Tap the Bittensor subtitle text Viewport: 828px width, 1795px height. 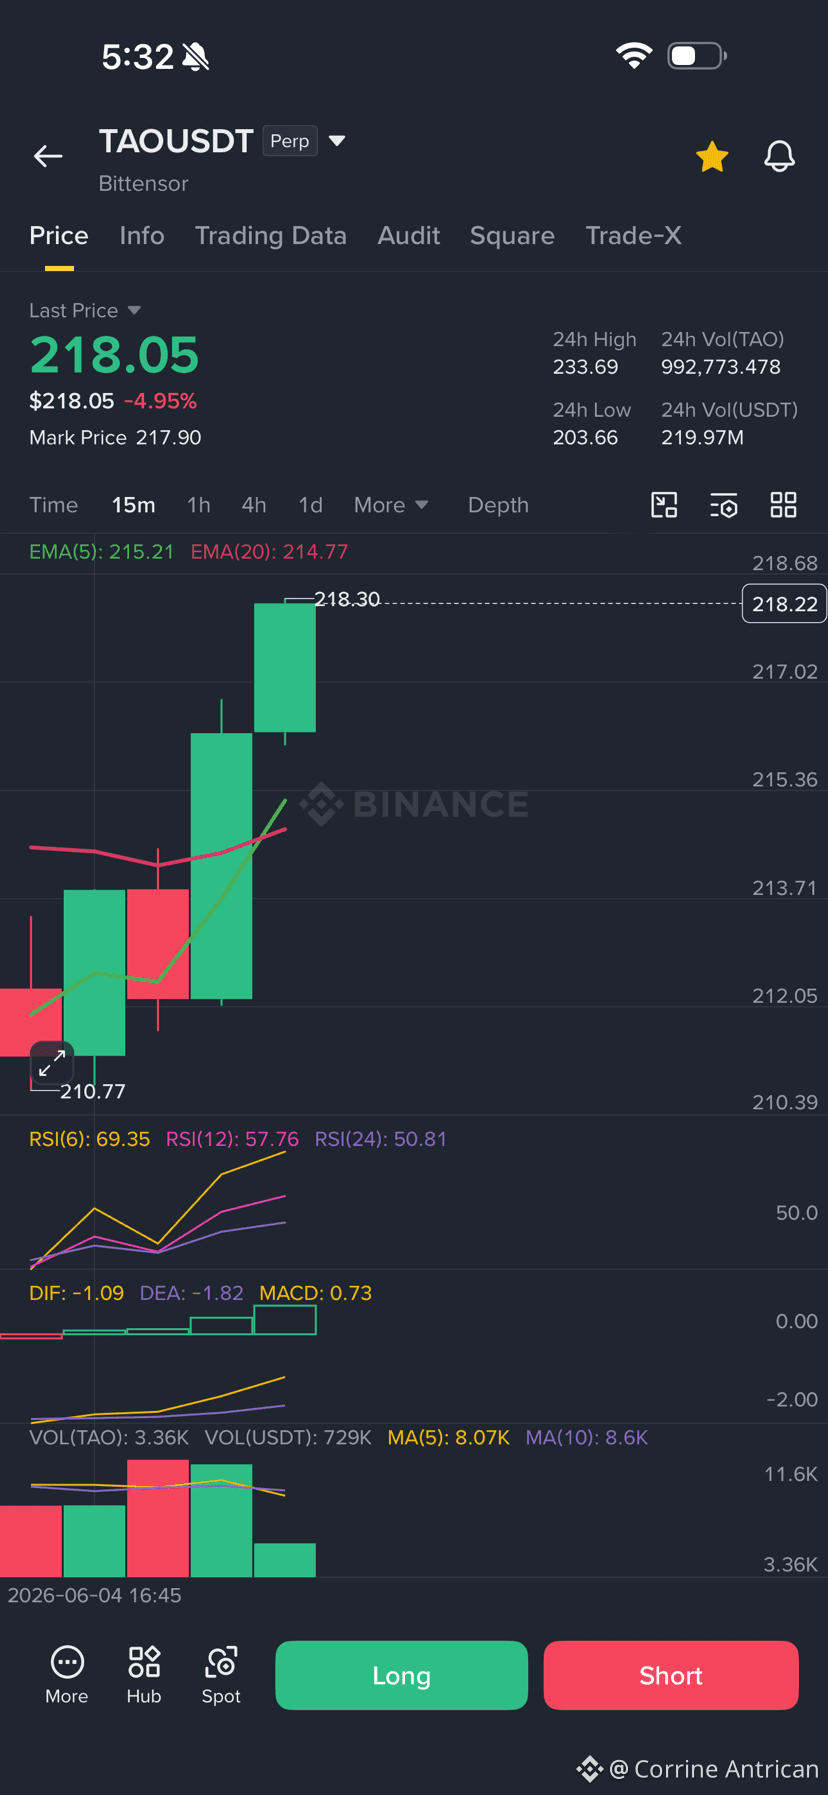click(x=144, y=184)
